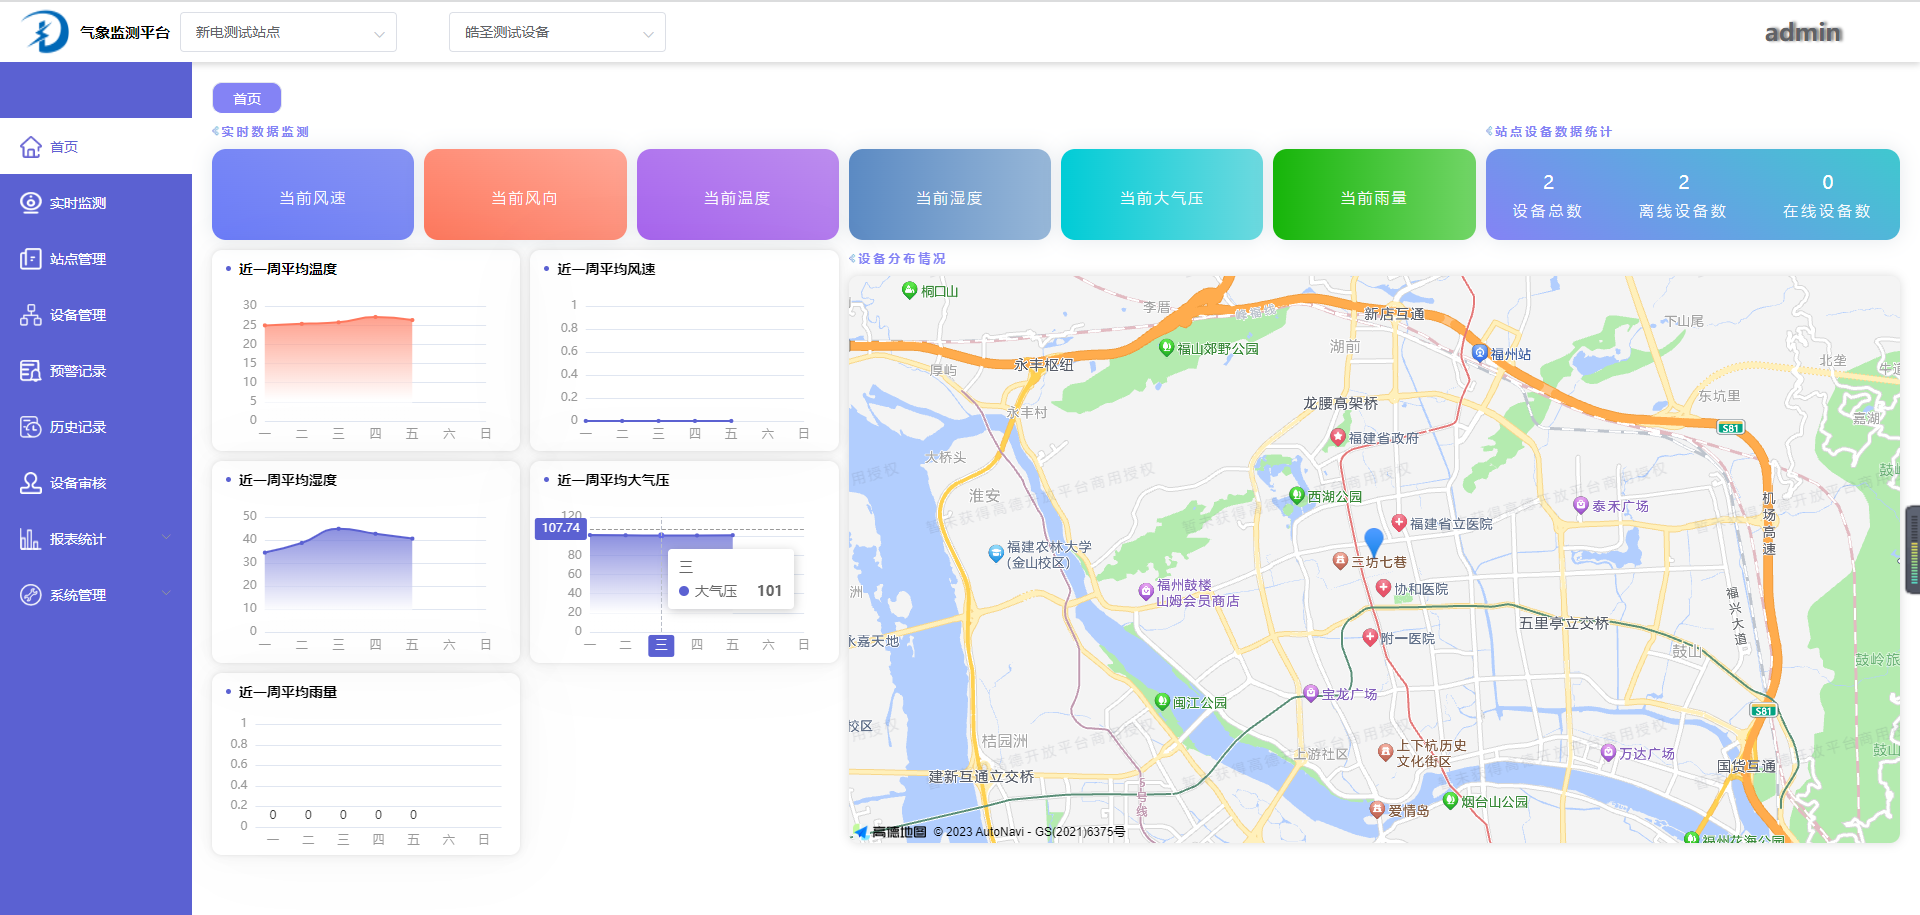Click the 当前湿度 card

click(950, 195)
